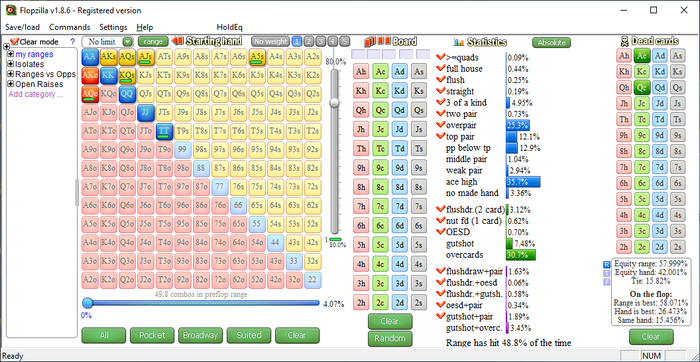Click the All hands button
Screen dimensions: 700x362
pyautogui.click(x=104, y=335)
